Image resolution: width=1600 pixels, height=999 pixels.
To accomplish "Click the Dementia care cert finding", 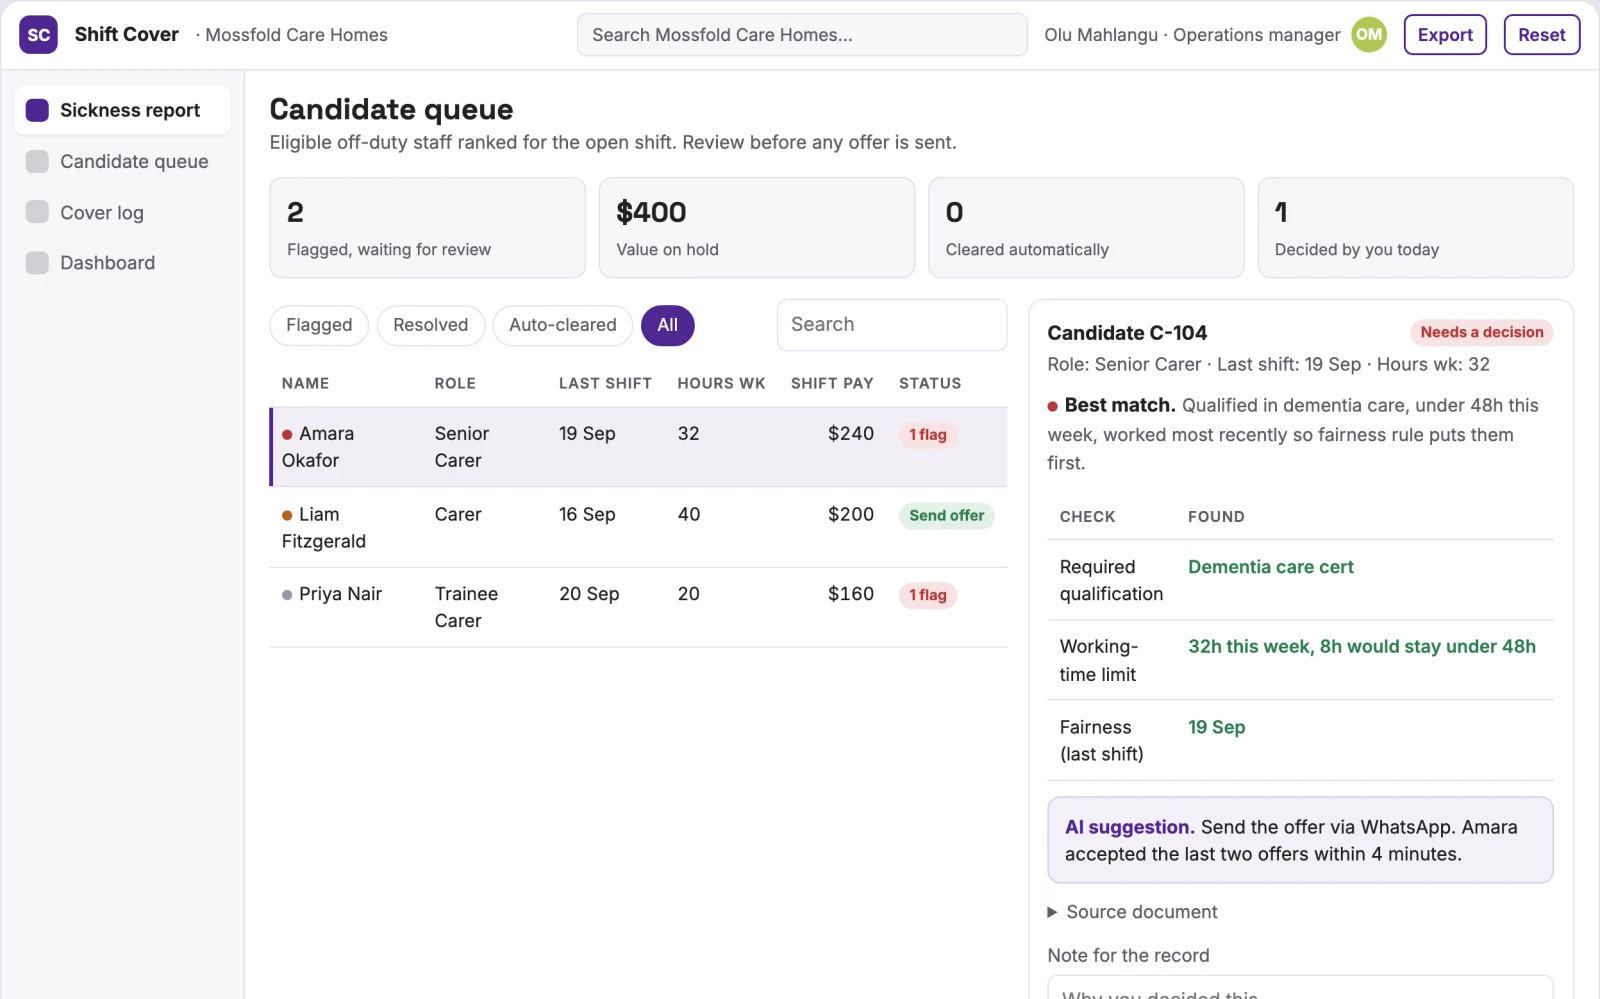I will click(1271, 567).
